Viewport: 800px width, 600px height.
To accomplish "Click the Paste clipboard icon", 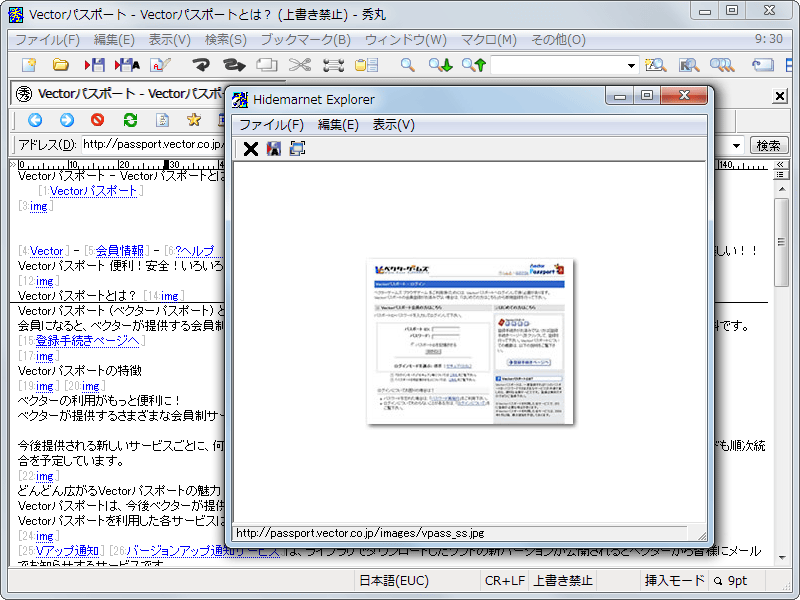I will pos(366,65).
